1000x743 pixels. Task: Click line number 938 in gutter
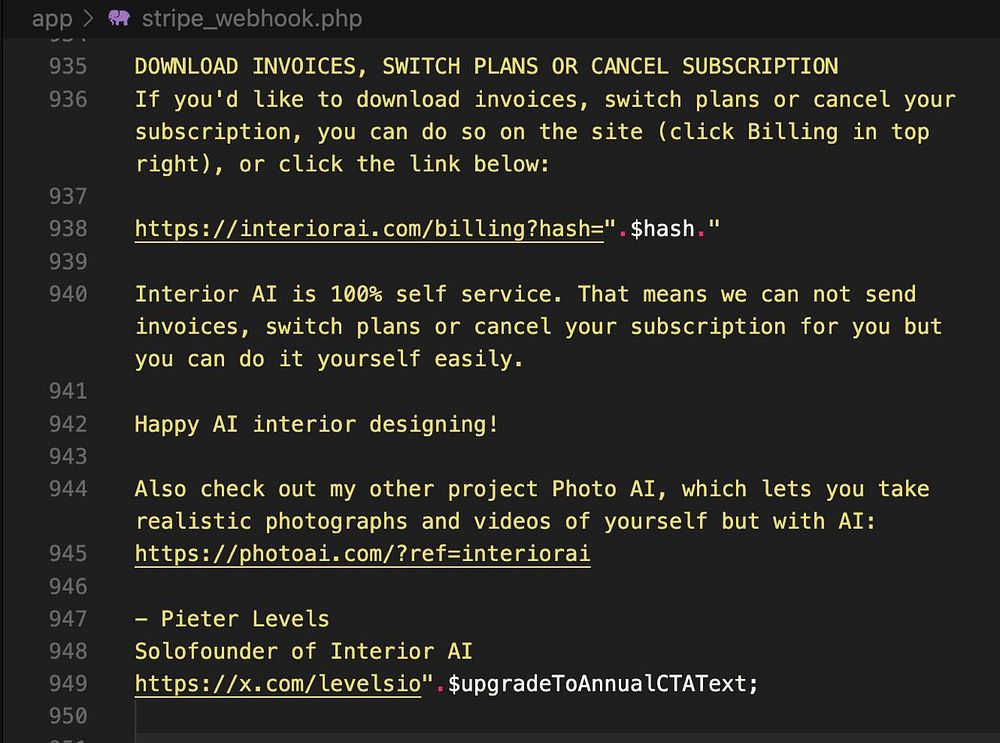pos(68,228)
